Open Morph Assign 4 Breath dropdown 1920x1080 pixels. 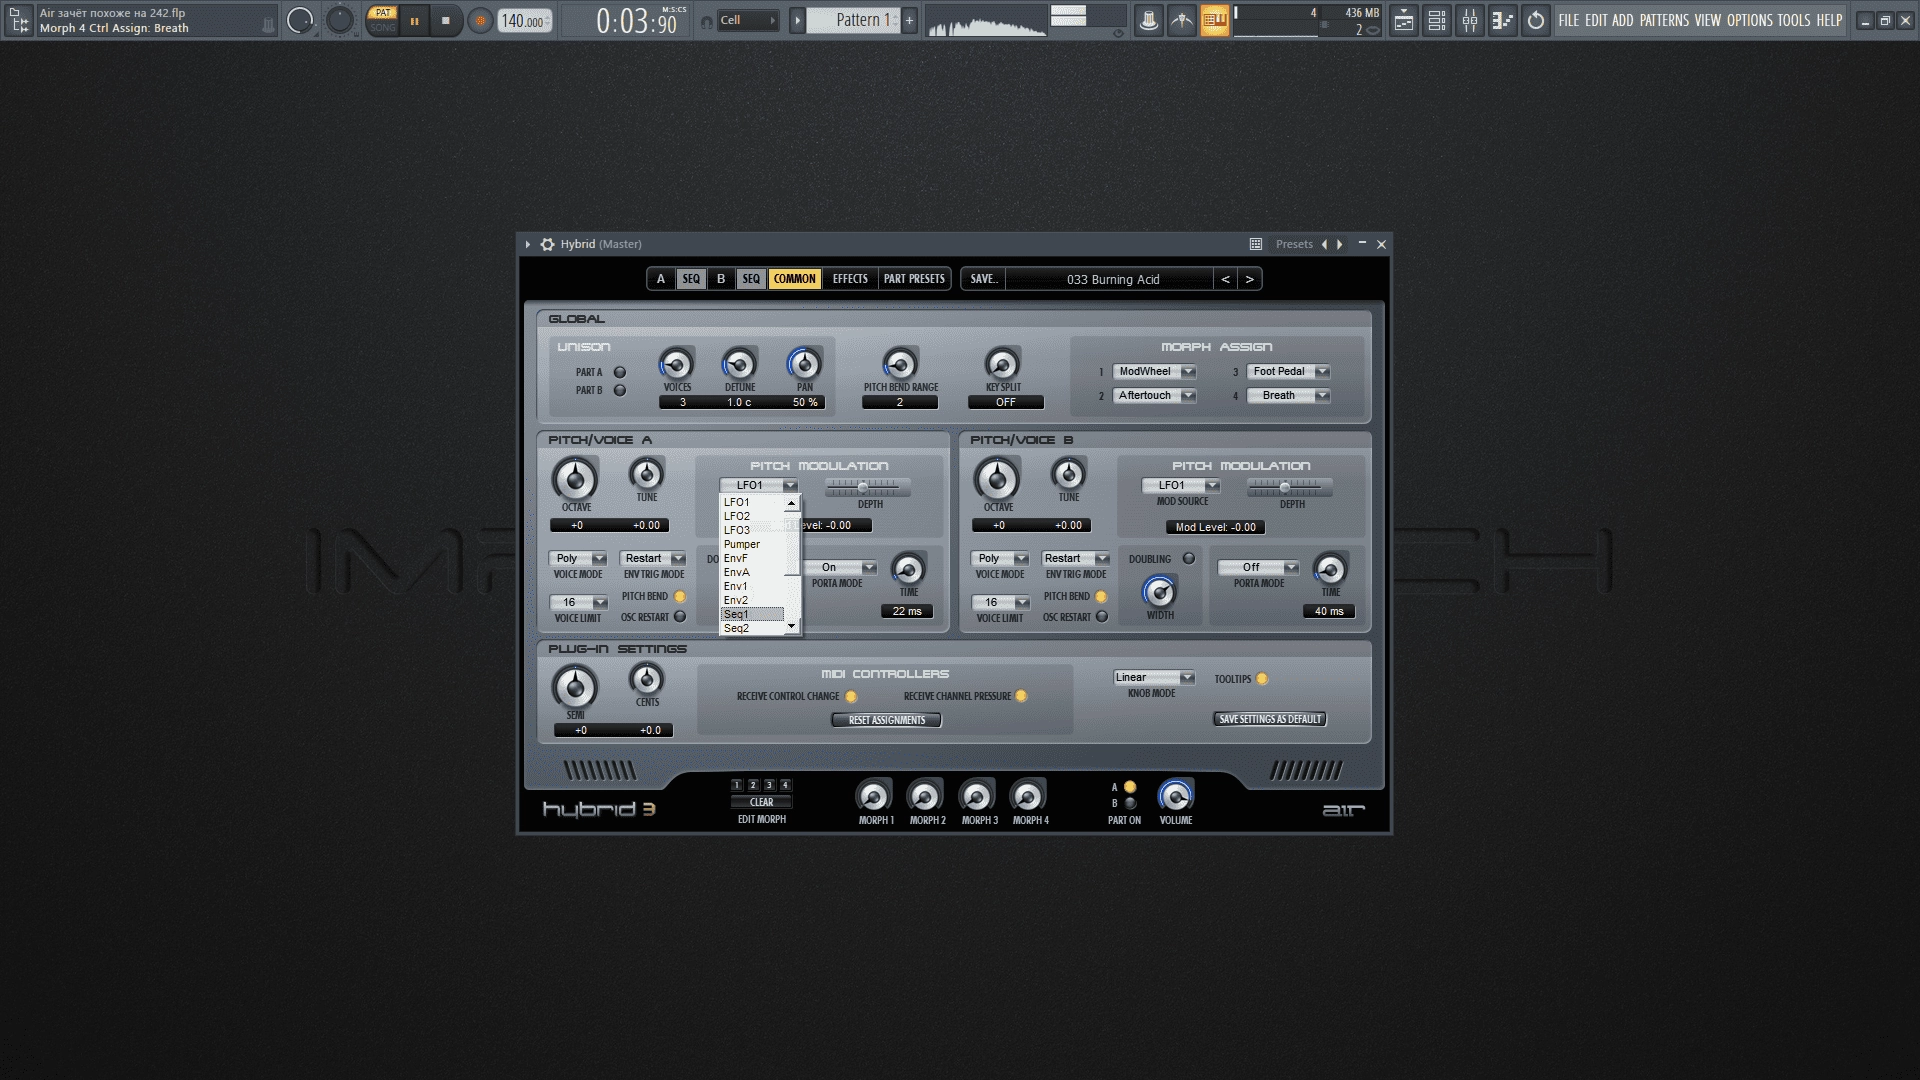pos(1288,395)
